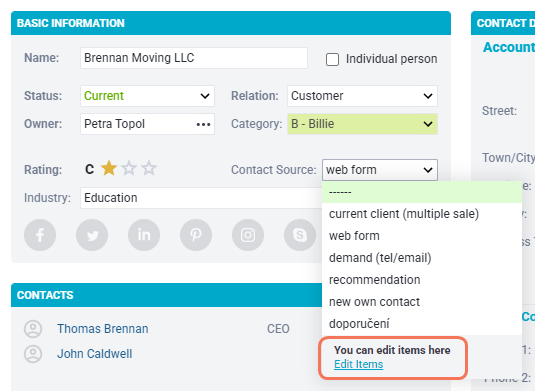Click the Name field with Brennan Moving LLC
Viewport: 535px width, 391px height.
pos(194,58)
